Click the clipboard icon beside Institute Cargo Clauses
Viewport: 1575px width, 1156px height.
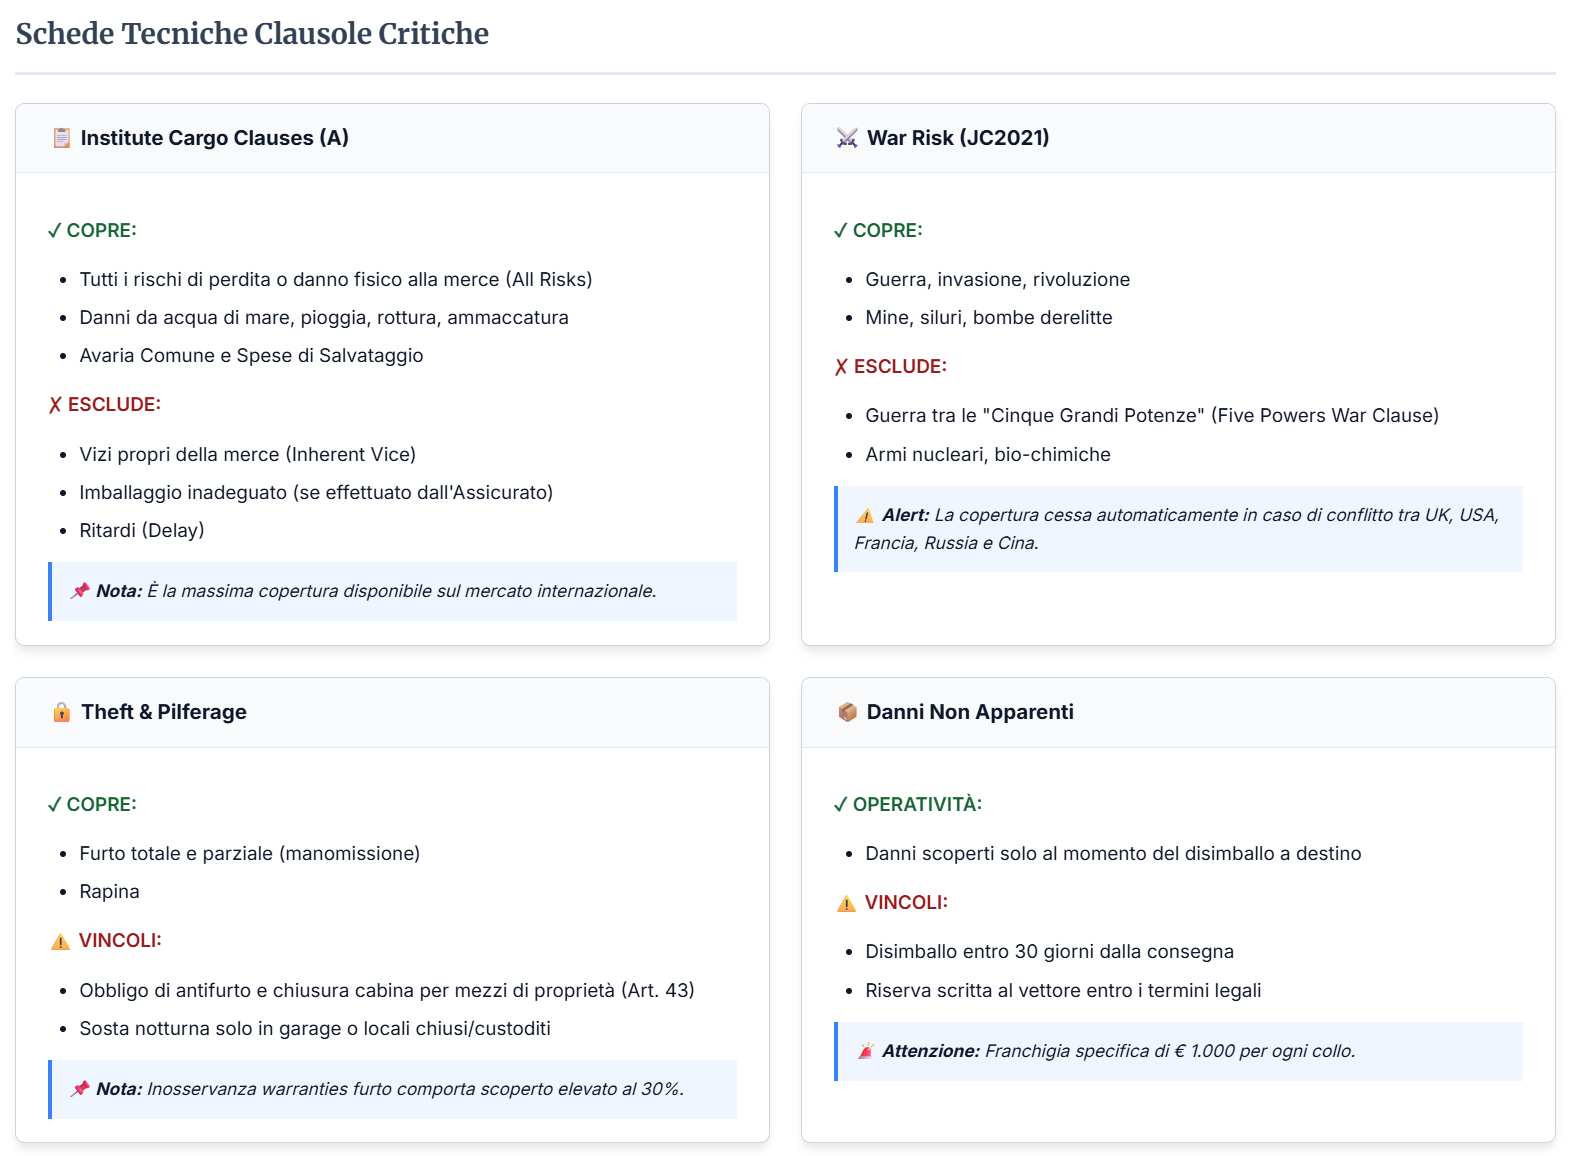61,138
